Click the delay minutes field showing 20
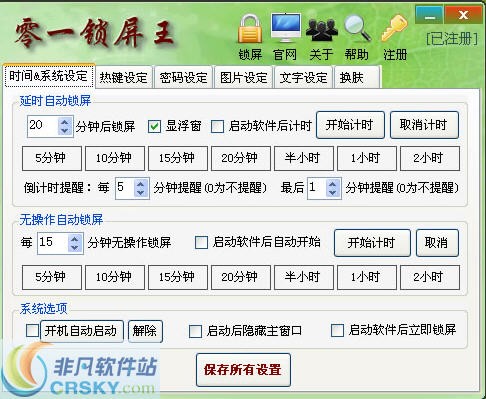486x399 pixels. click(43, 126)
